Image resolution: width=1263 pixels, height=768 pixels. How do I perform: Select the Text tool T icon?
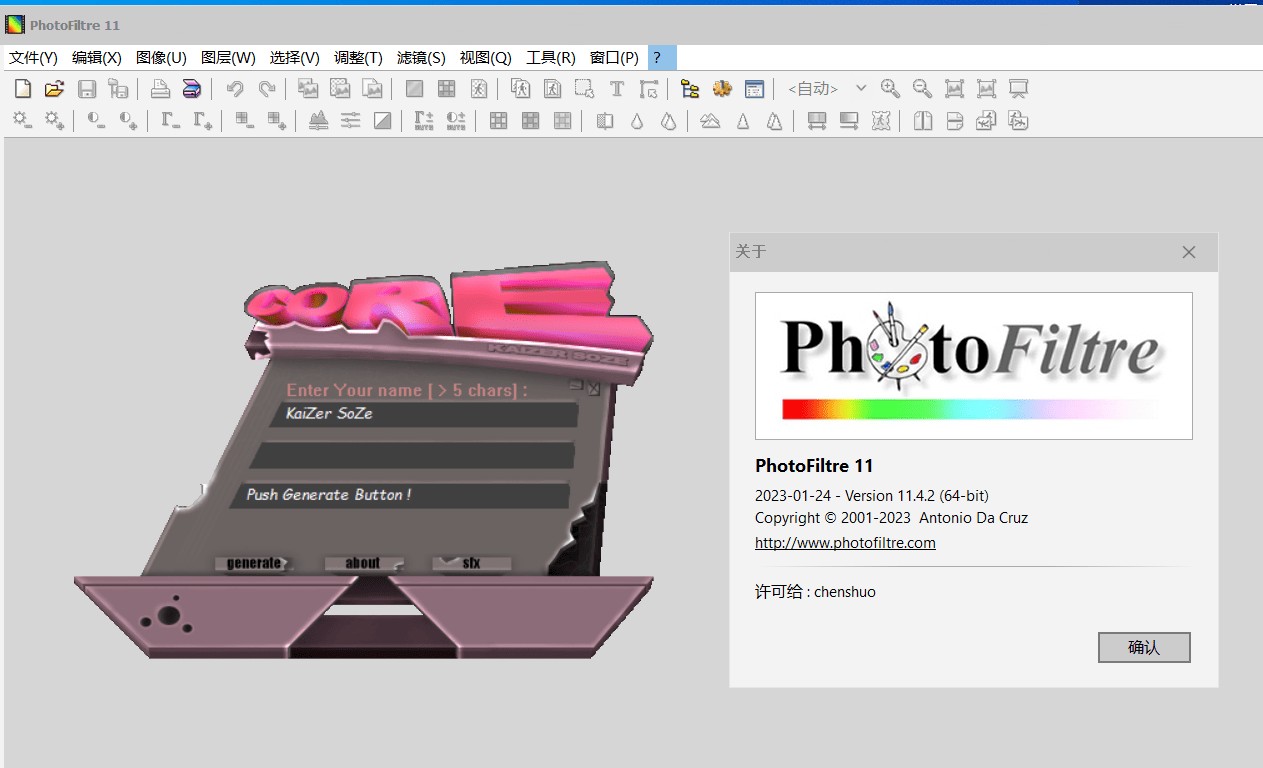click(x=617, y=89)
